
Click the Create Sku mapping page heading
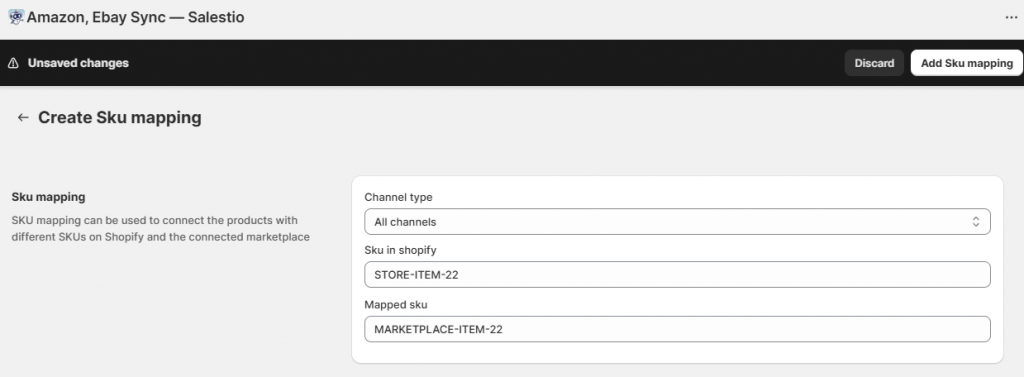coord(120,118)
